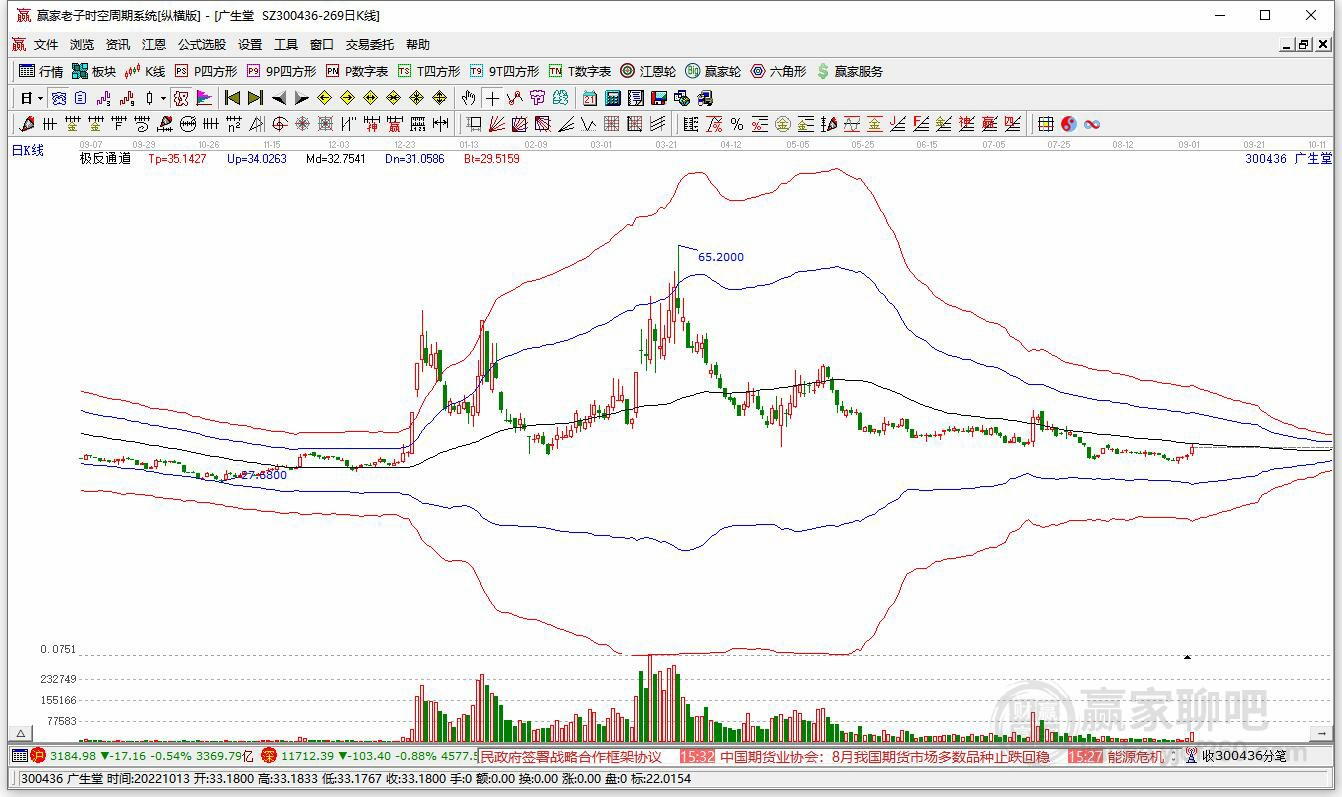Click the 300436 广生堂 stock label
The width and height of the screenshot is (1342, 797).
1288,158
